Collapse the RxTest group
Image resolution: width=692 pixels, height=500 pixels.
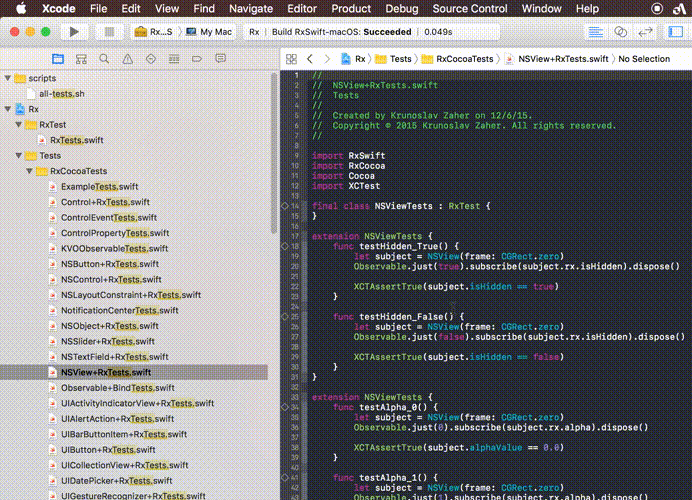tap(19, 124)
